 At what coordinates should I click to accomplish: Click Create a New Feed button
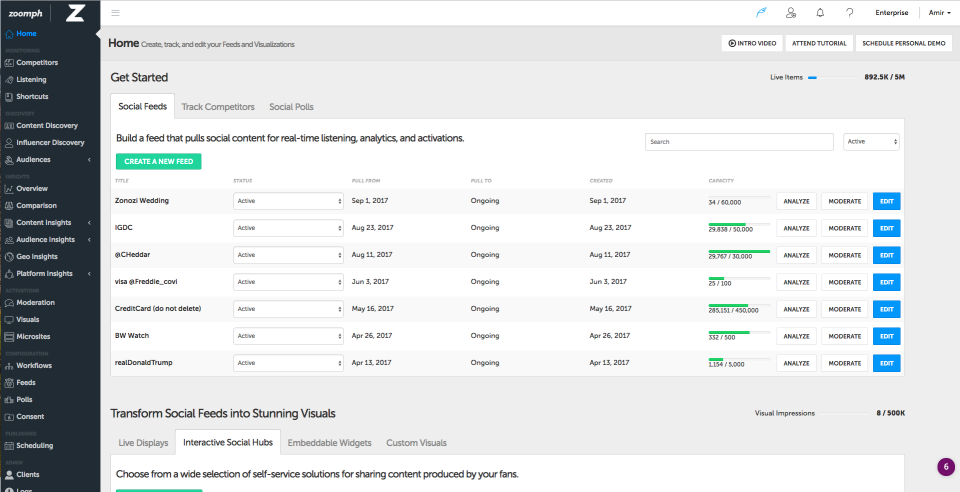click(x=159, y=162)
